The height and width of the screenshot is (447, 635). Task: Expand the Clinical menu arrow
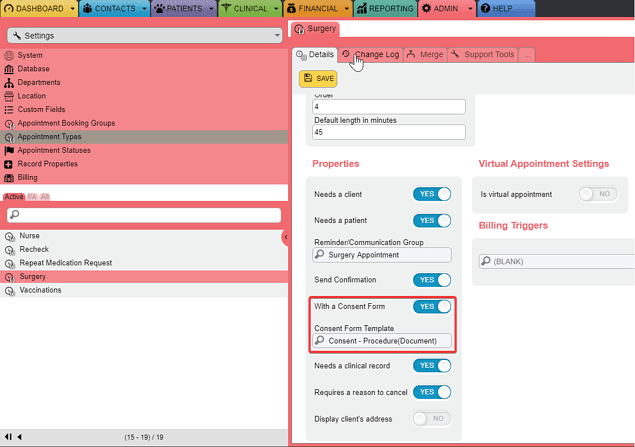click(x=276, y=9)
